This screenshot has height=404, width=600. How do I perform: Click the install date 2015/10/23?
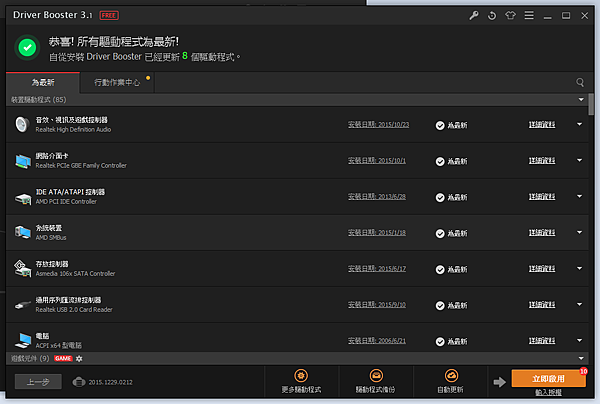click(378, 125)
